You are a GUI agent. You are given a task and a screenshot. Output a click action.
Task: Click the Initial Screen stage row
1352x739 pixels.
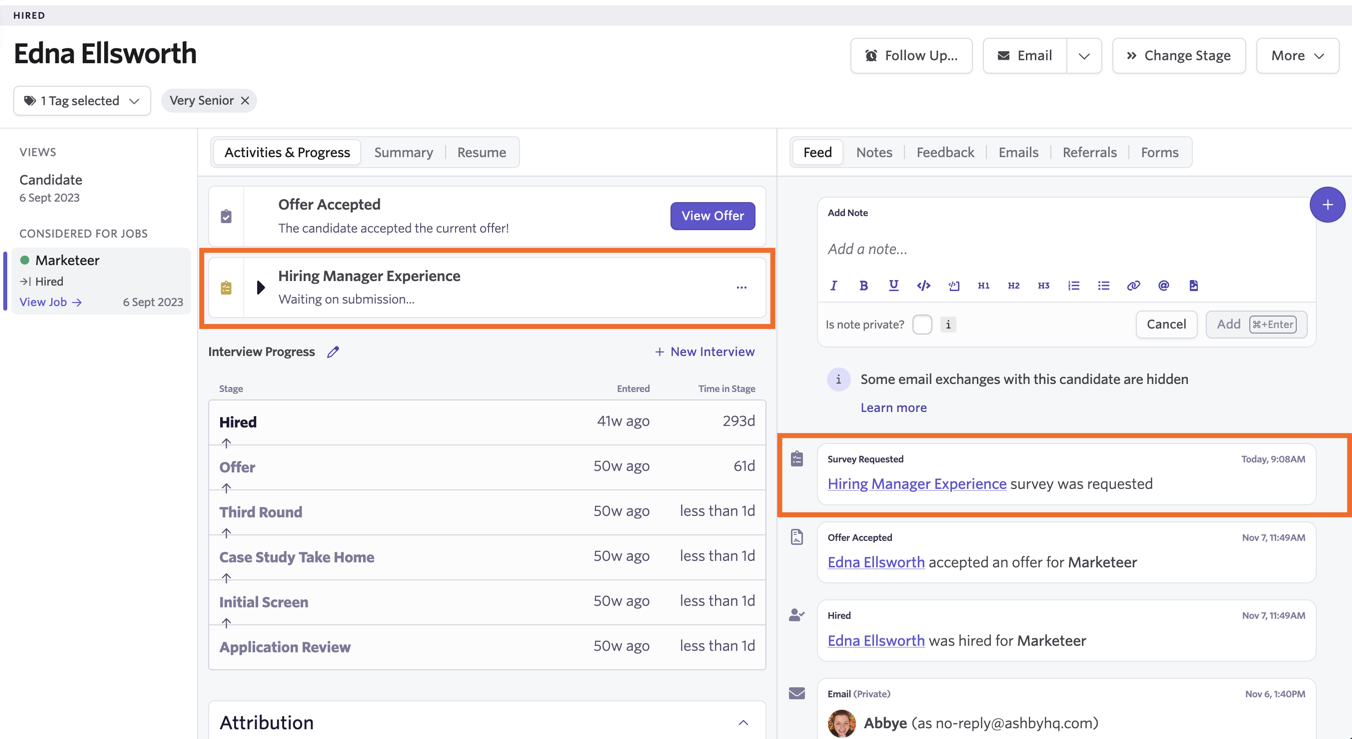[487, 602]
